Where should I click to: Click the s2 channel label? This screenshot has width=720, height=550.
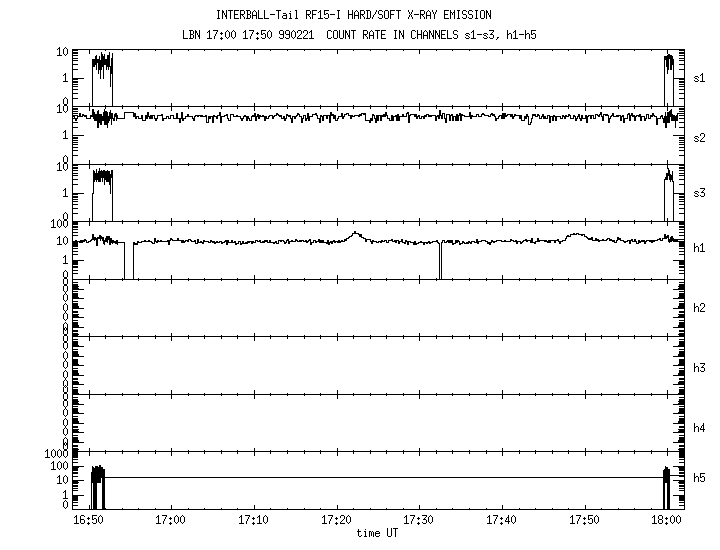700,136
